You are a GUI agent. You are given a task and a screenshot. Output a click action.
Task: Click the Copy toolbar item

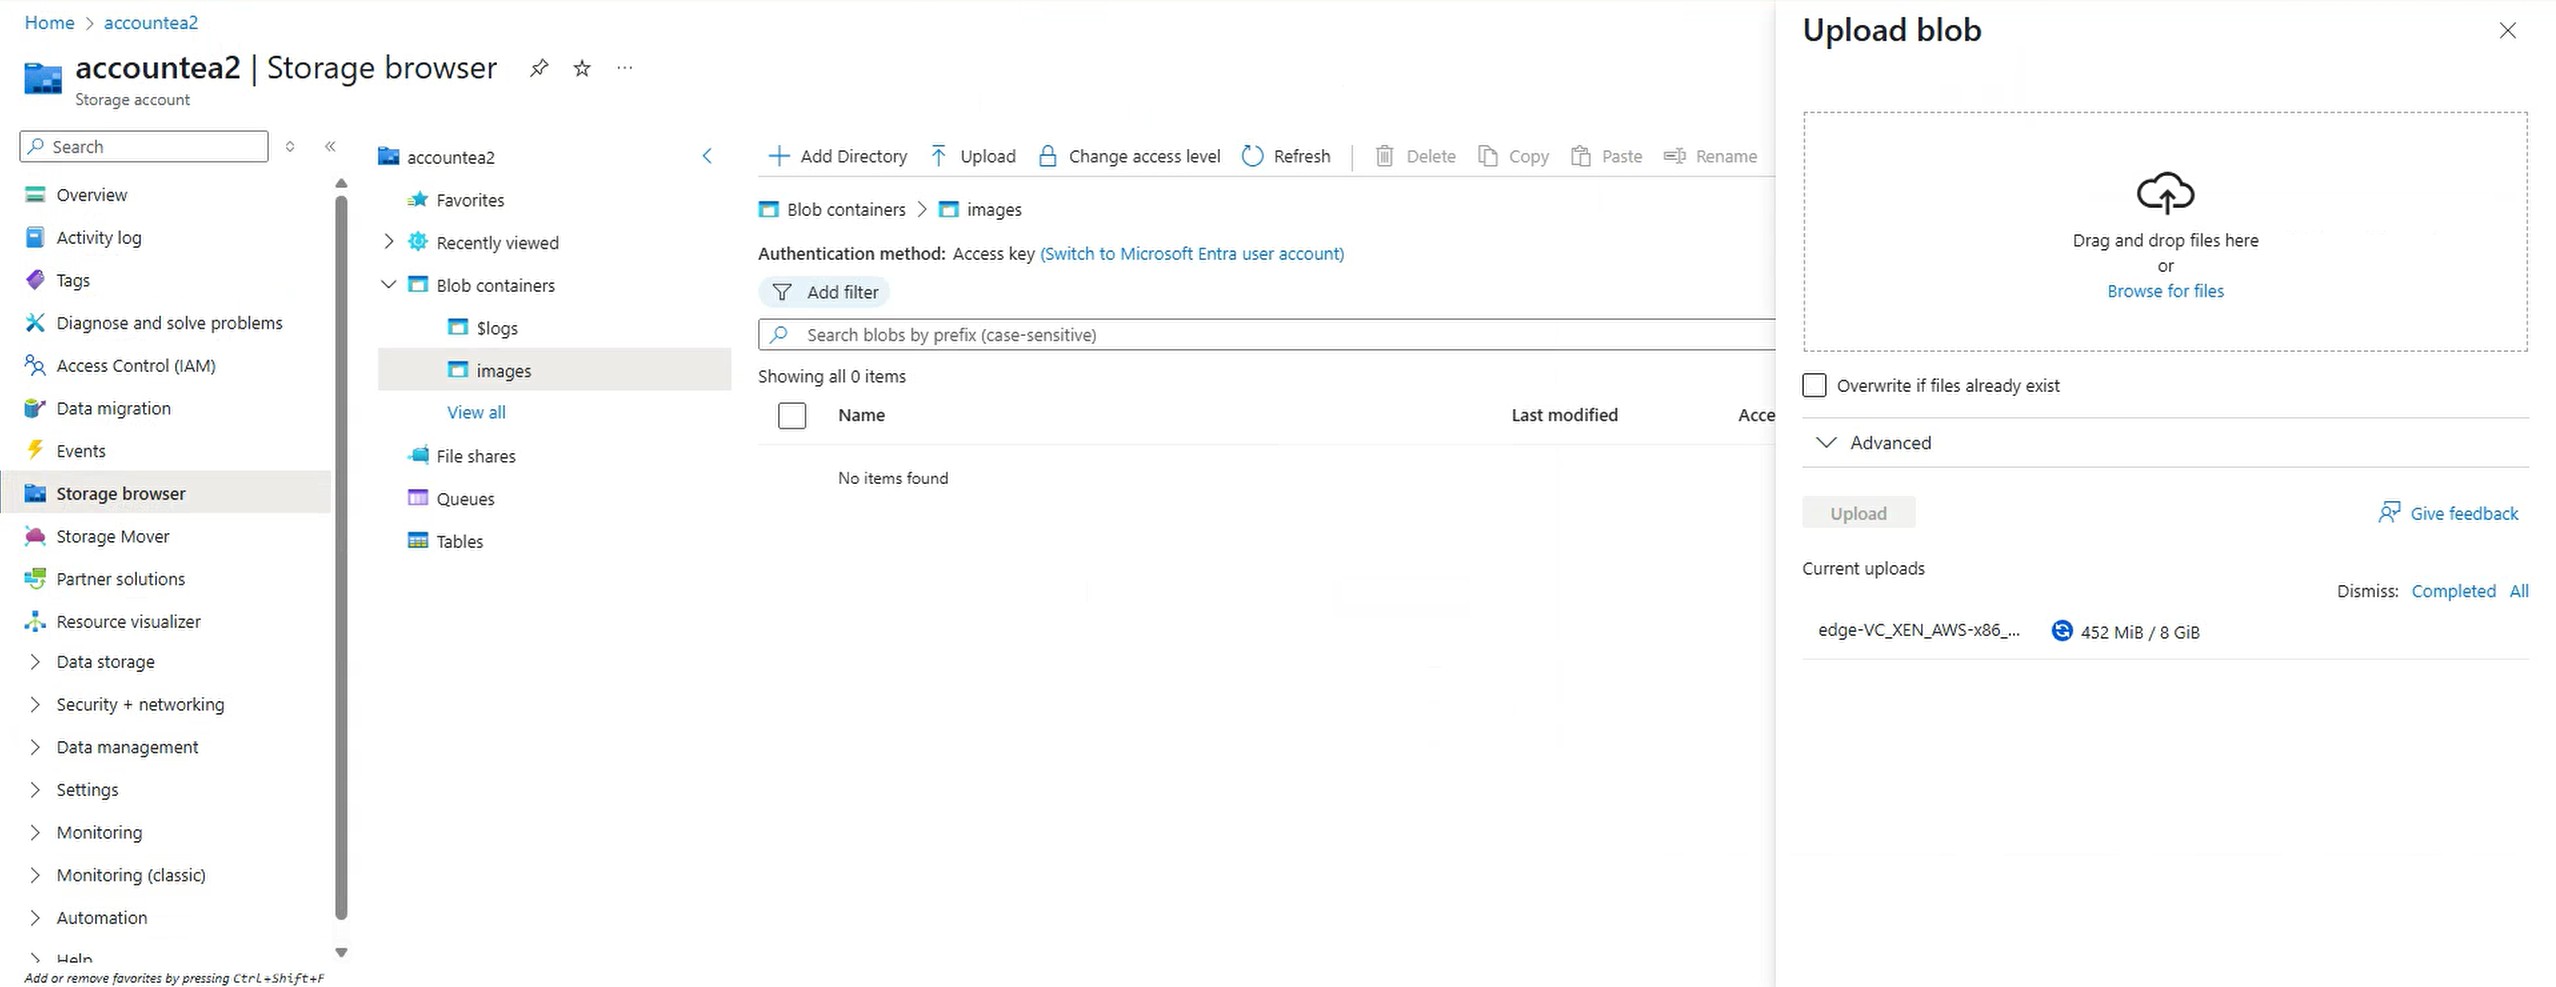pos(1514,156)
